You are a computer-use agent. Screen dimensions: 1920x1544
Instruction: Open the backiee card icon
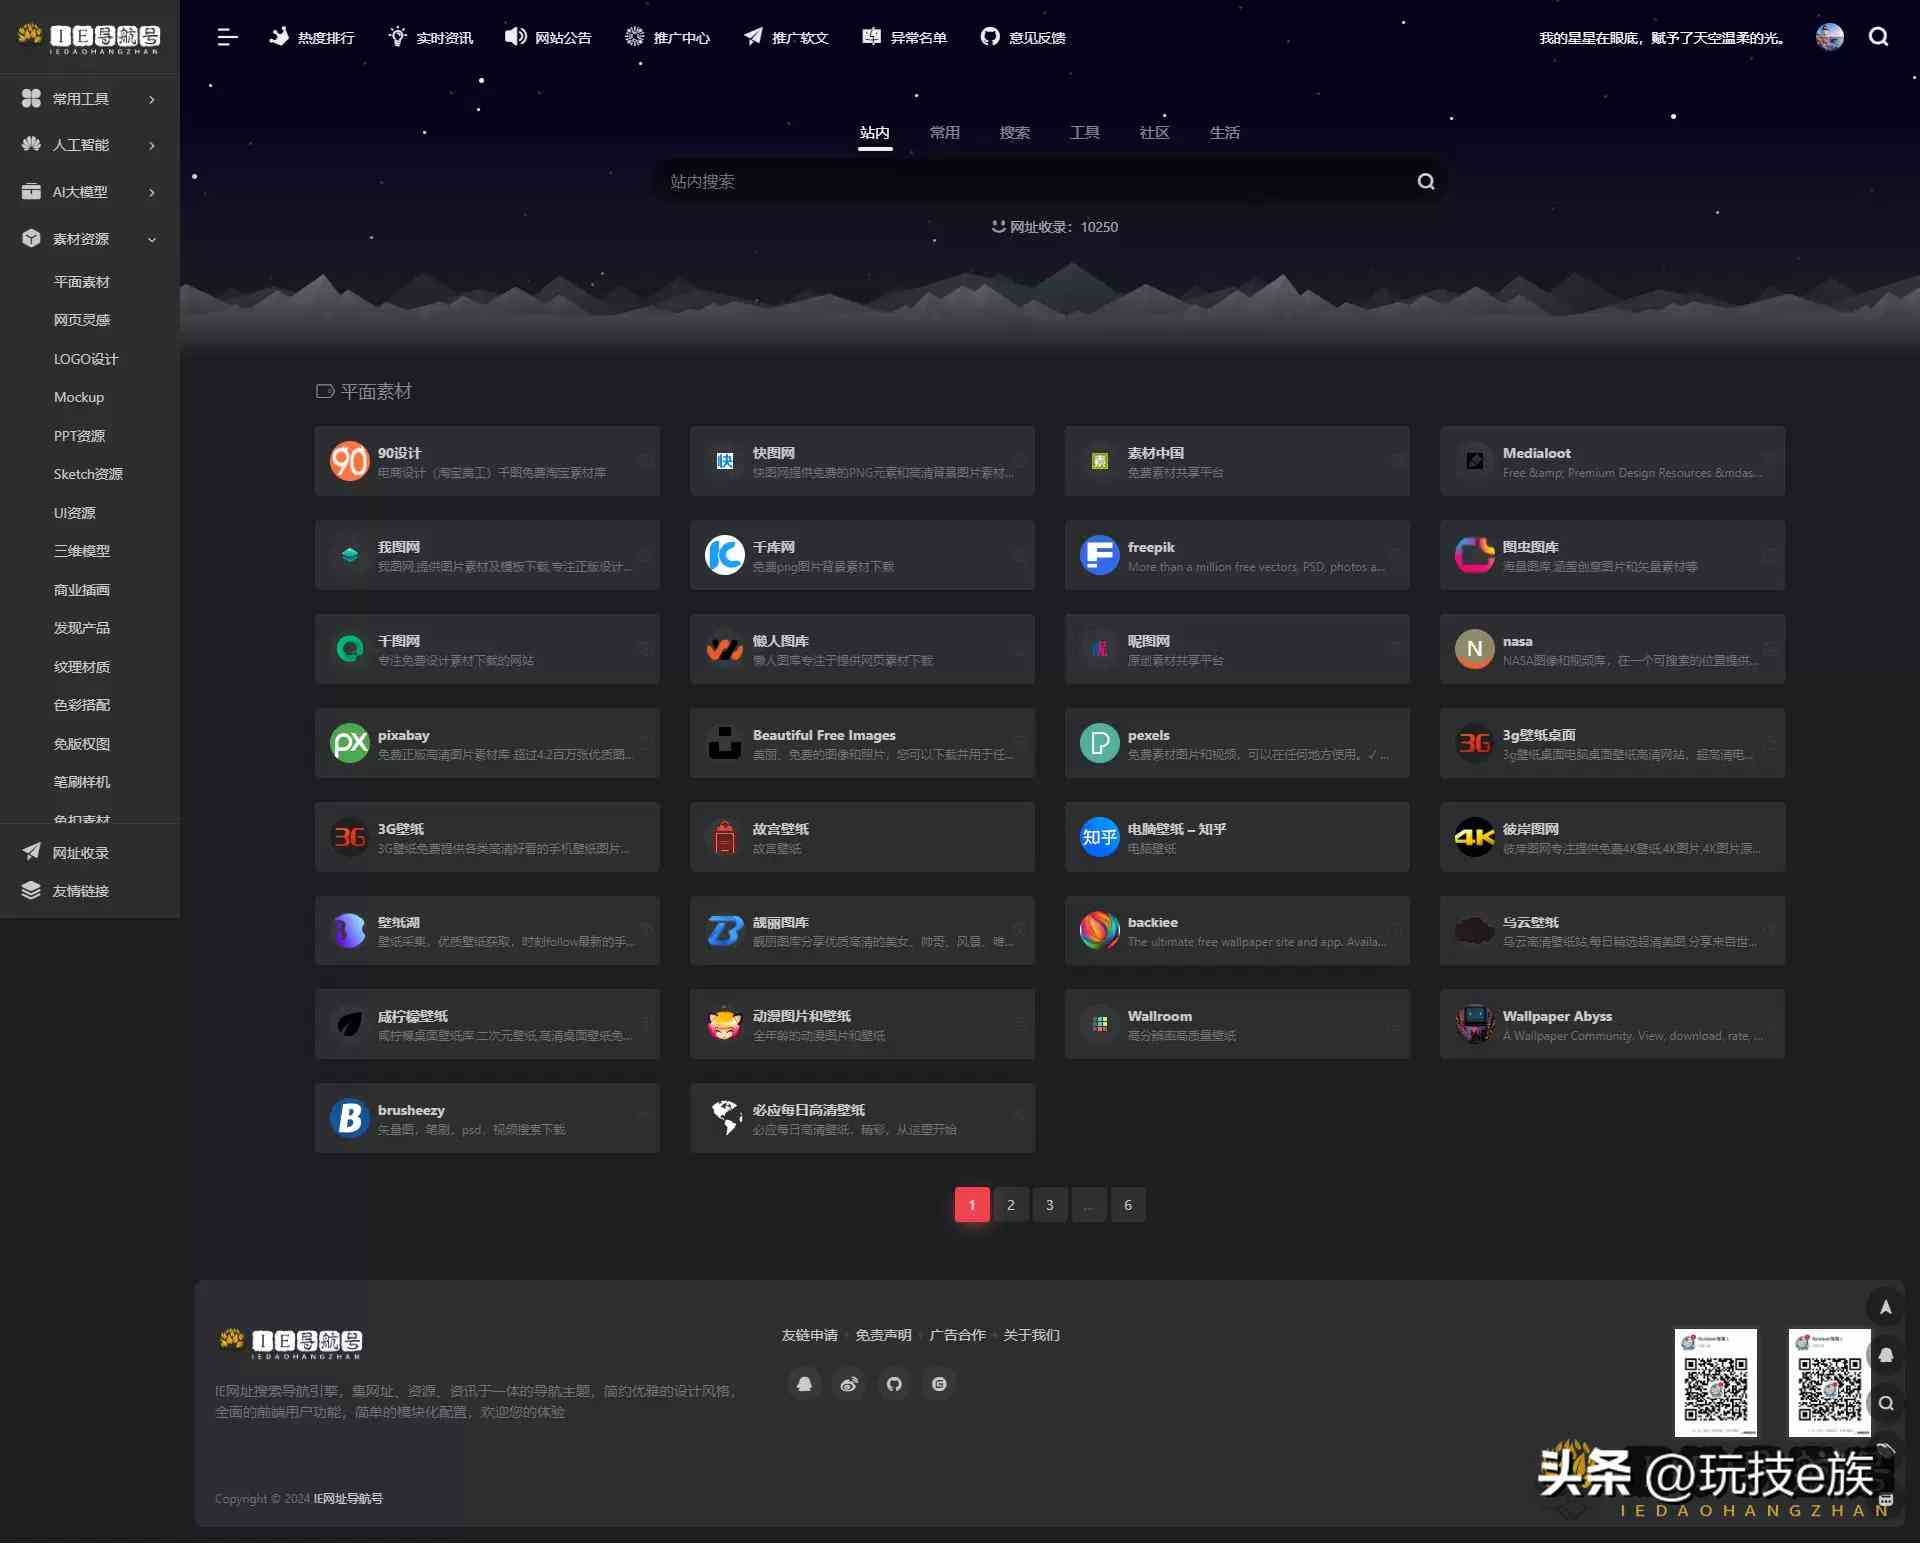click(1100, 931)
